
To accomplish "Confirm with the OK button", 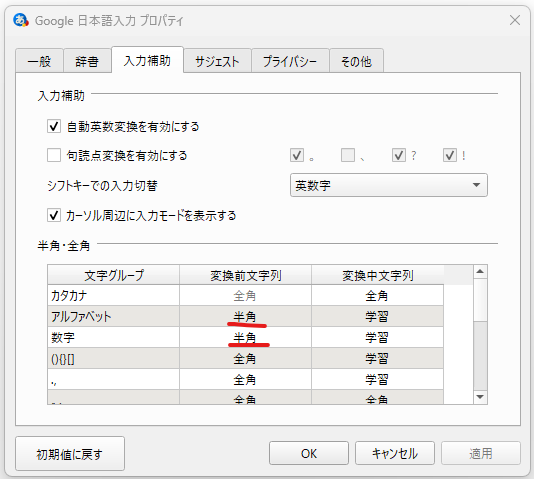I will point(309,453).
